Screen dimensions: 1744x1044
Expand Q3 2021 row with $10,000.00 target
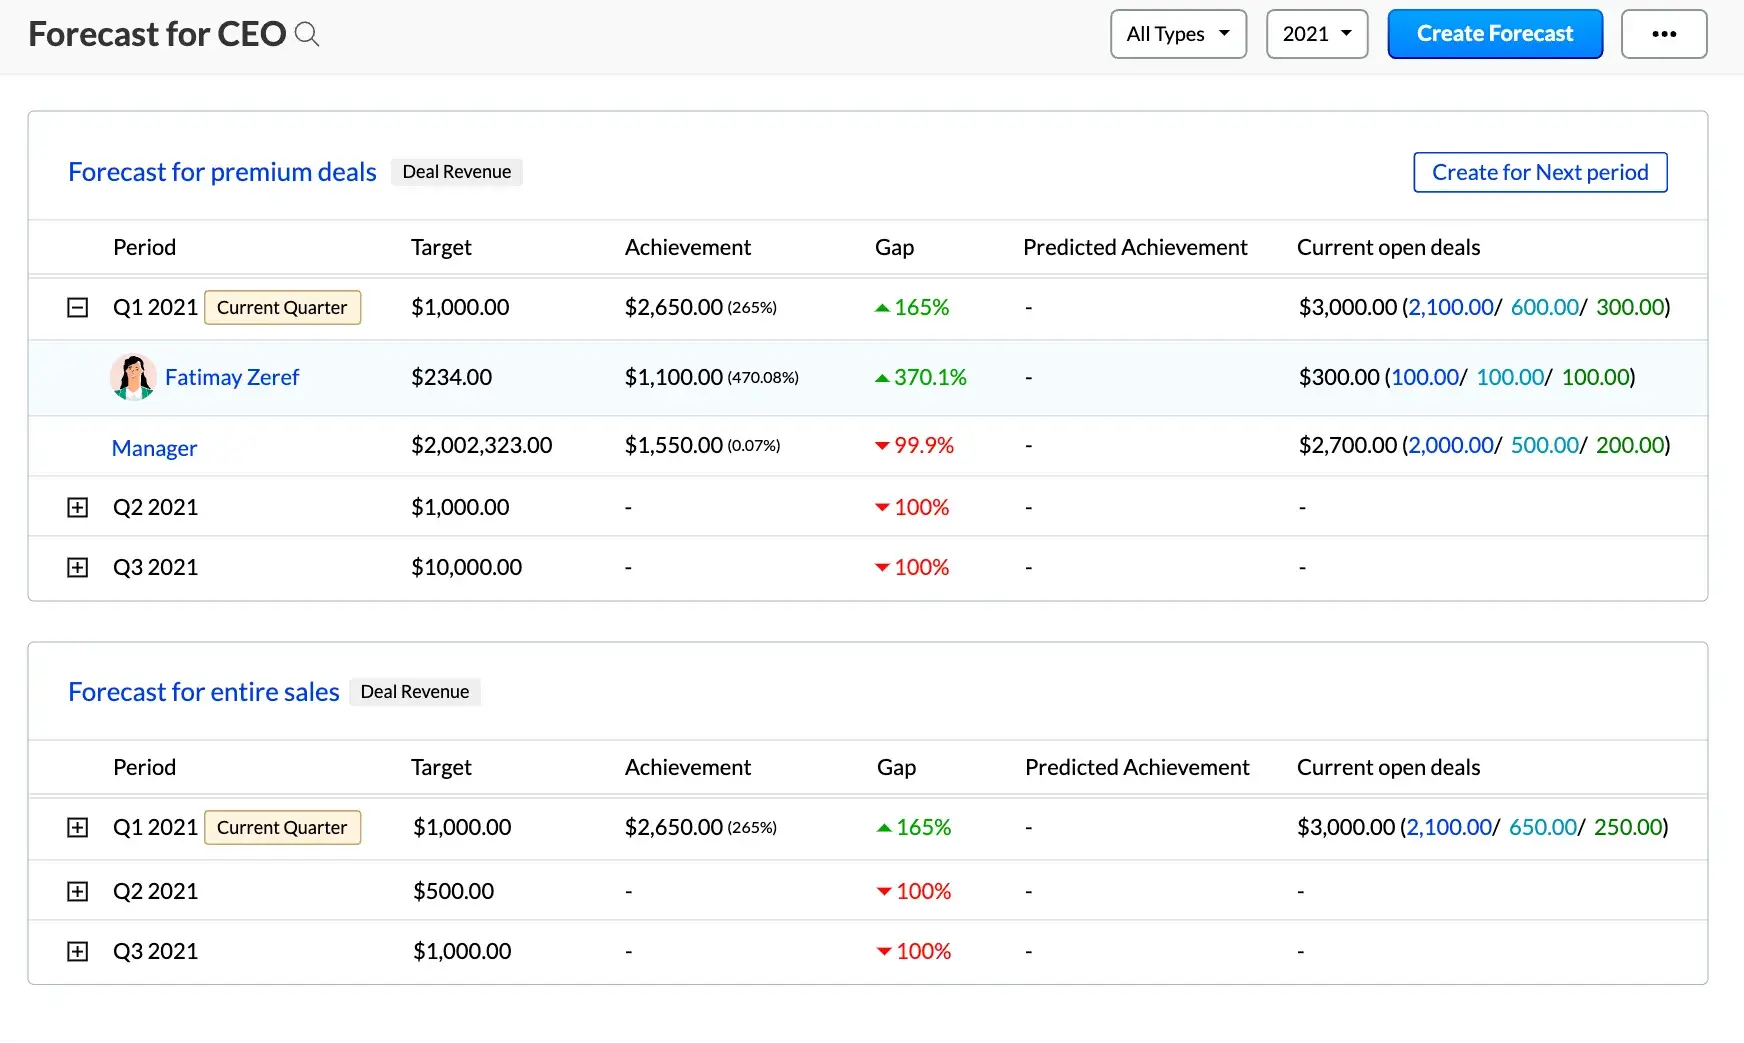pyautogui.click(x=77, y=567)
